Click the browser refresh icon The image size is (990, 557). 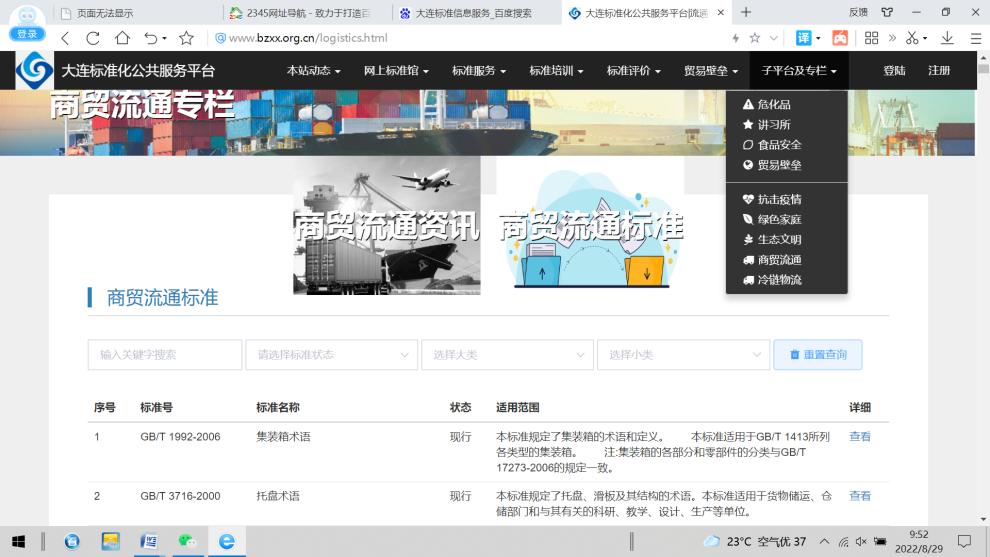click(93, 38)
